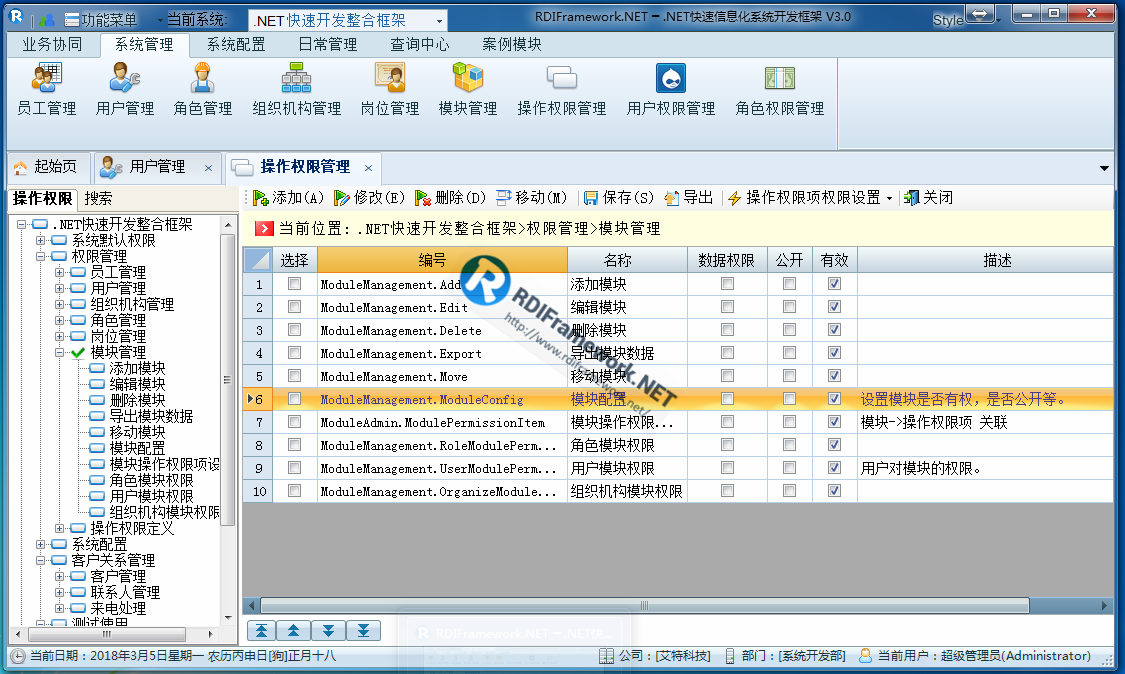Click the grid horizontal scrollbar thumb

coord(645,605)
